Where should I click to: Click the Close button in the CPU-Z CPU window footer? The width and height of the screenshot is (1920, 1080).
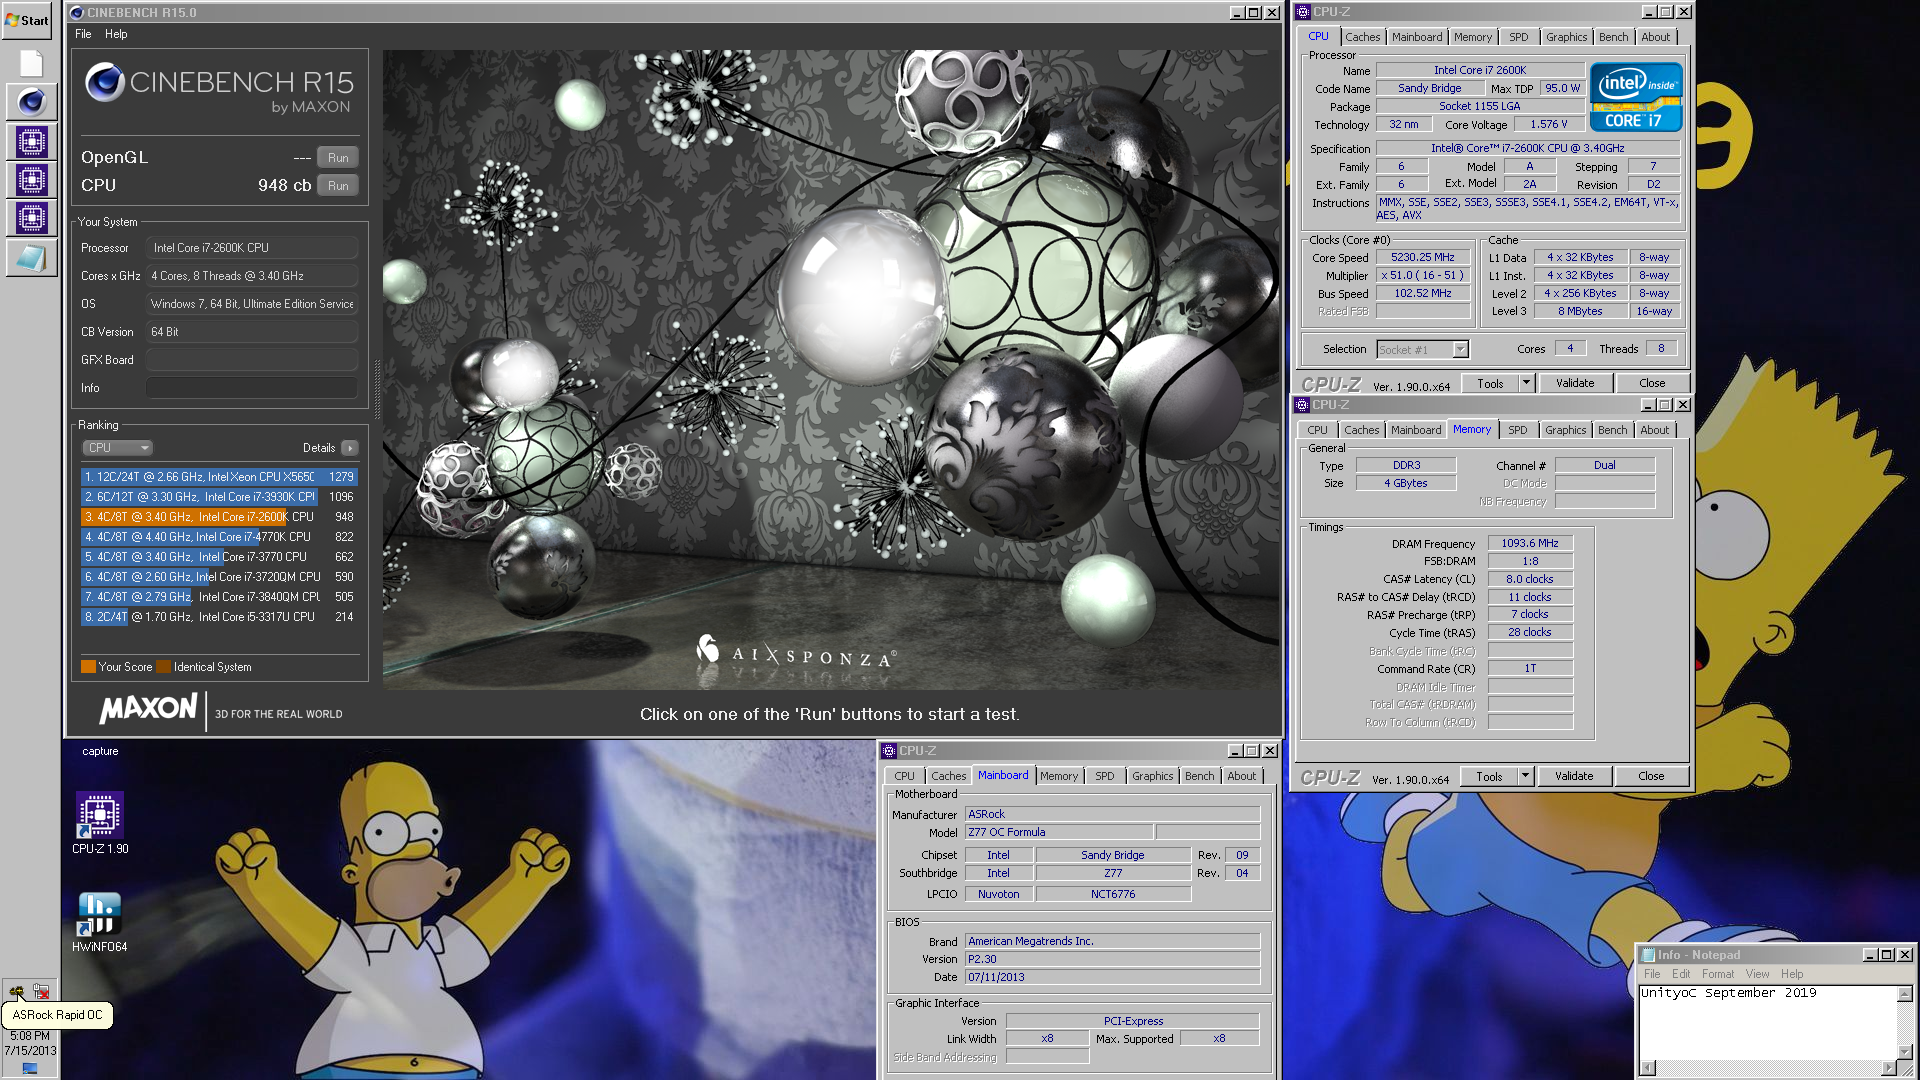pos(1652,383)
